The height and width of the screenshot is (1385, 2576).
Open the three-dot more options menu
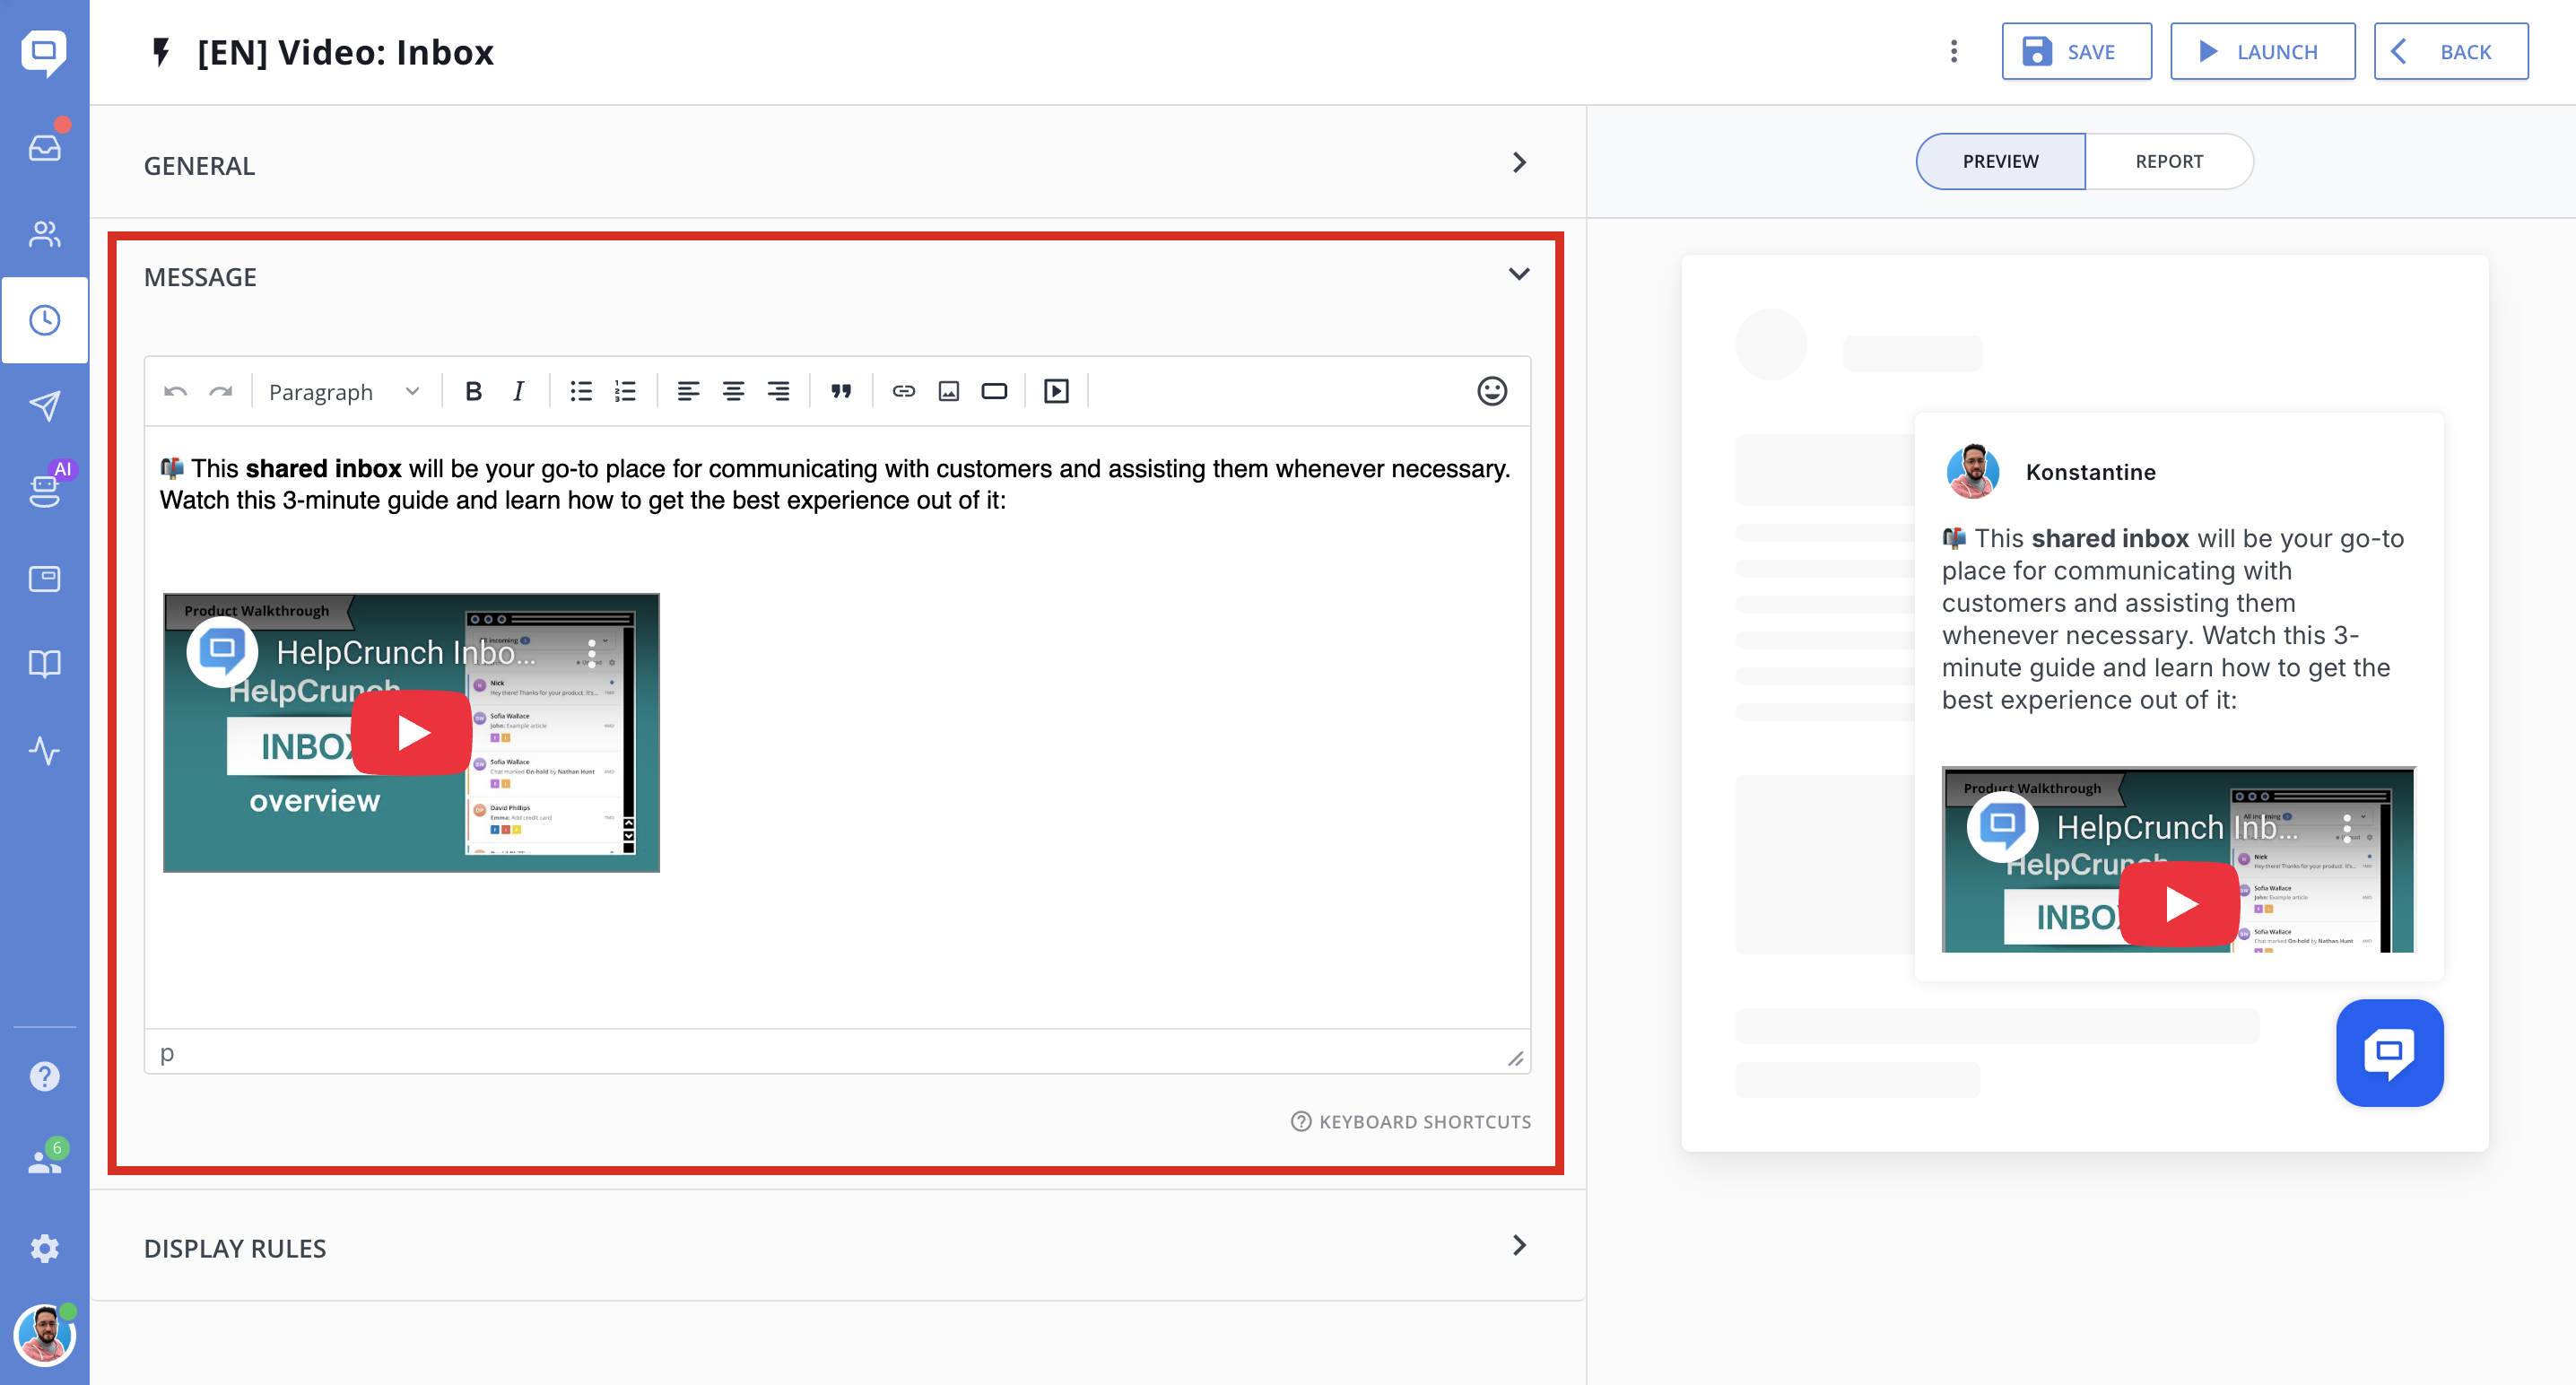[1953, 51]
